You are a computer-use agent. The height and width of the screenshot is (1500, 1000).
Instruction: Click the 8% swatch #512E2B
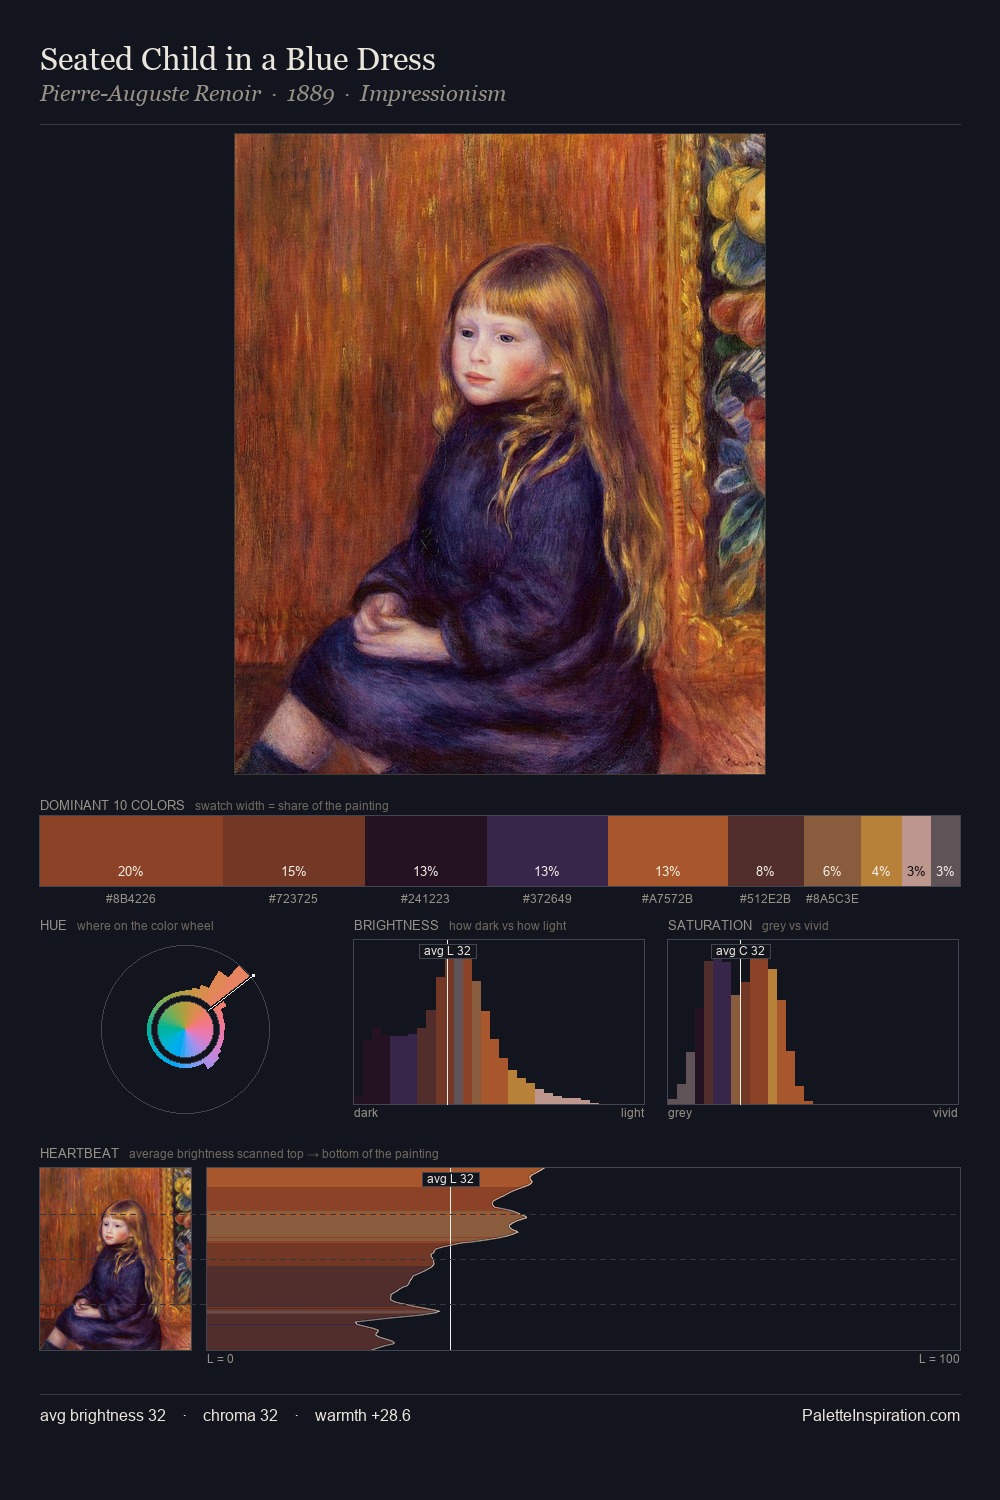[x=766, y=851]
